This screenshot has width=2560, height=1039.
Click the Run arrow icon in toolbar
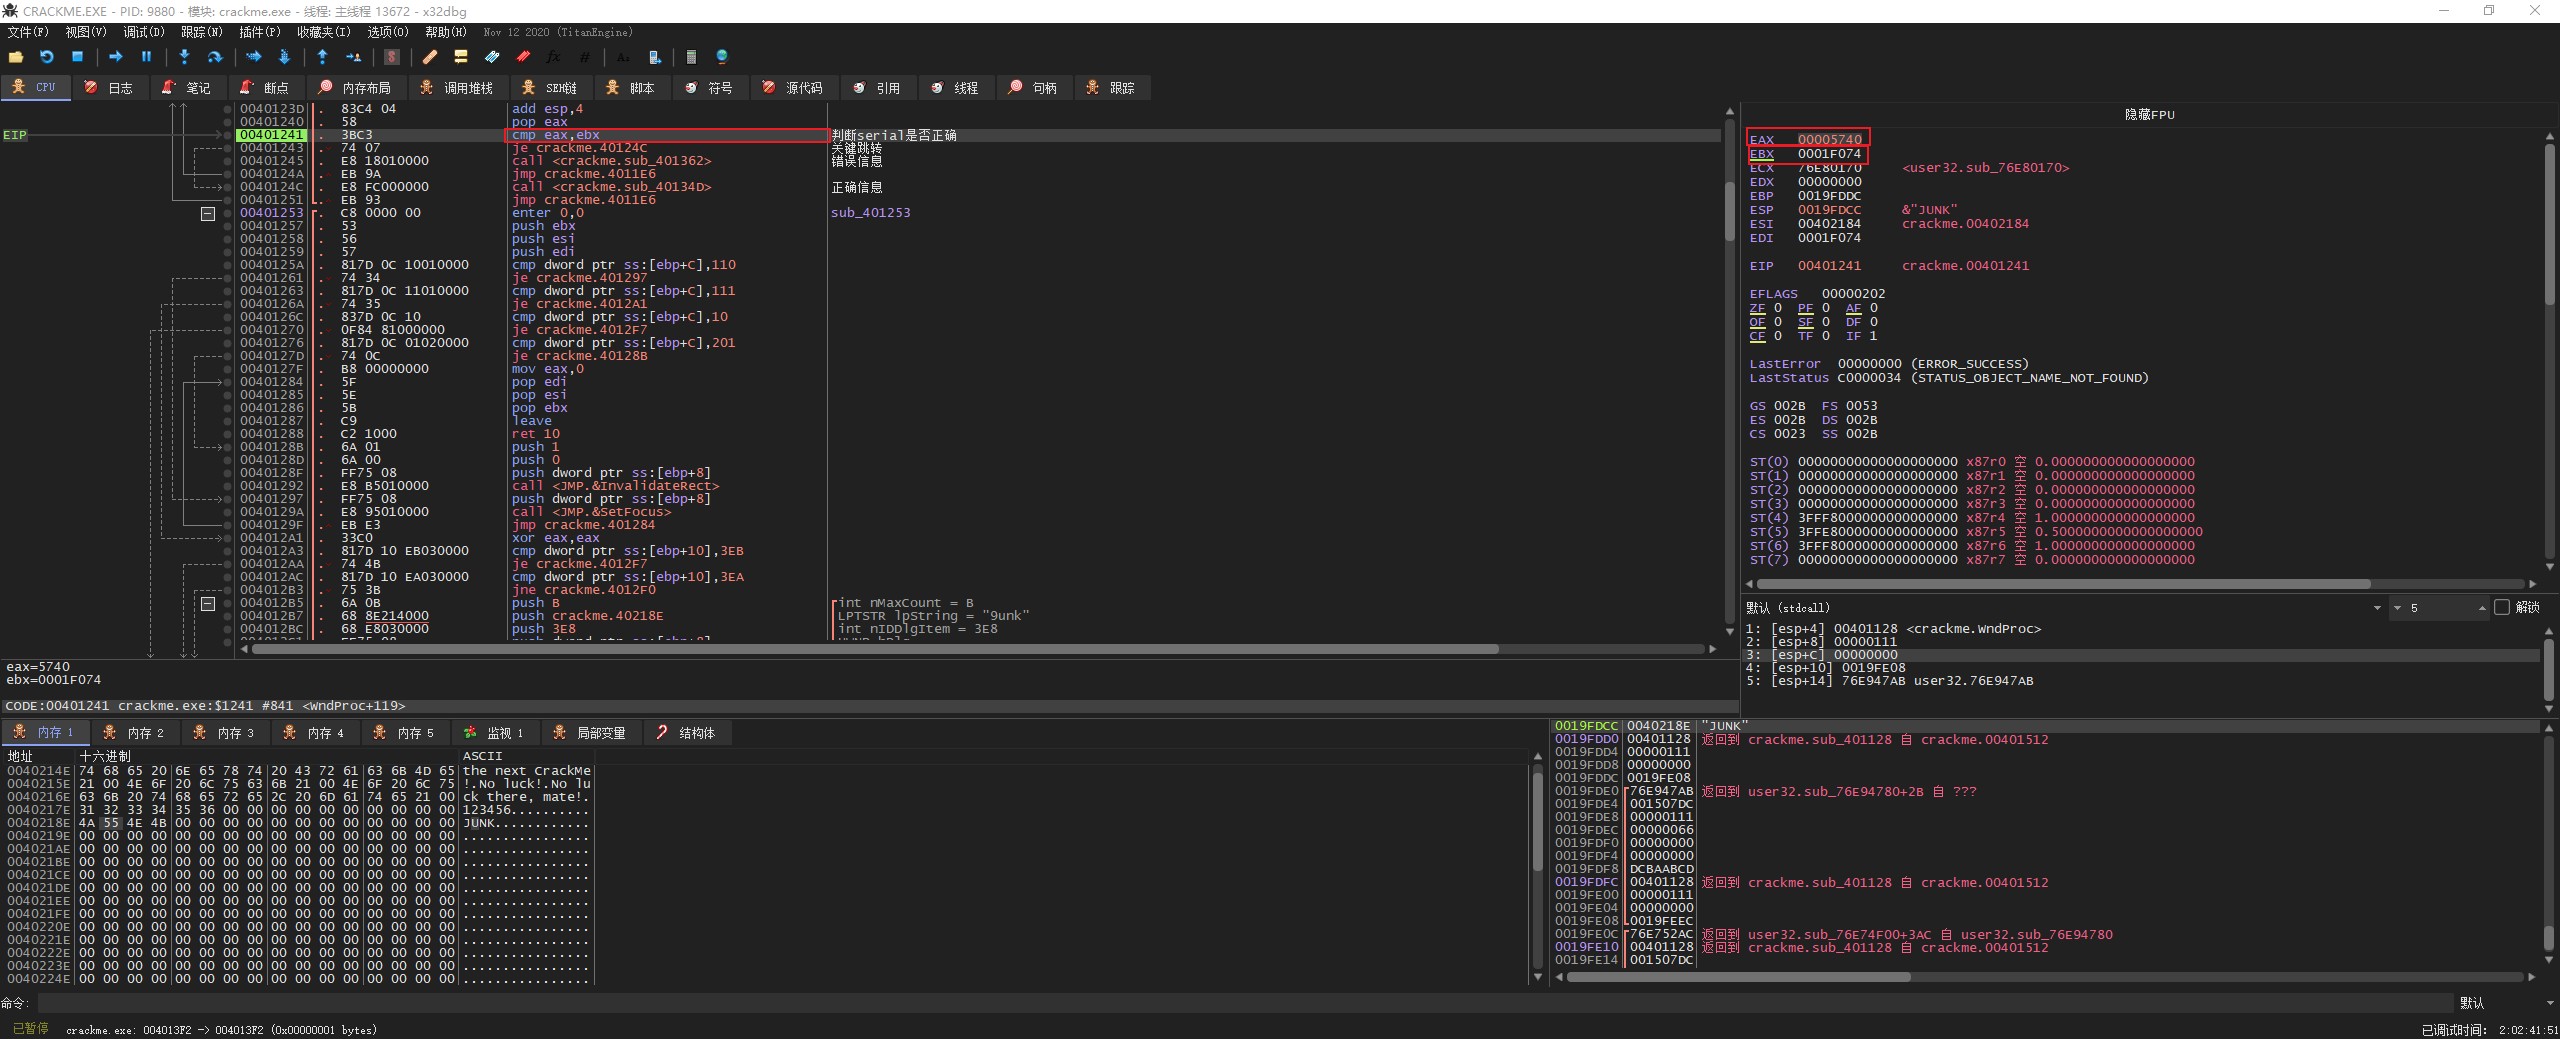click(115, 57)
